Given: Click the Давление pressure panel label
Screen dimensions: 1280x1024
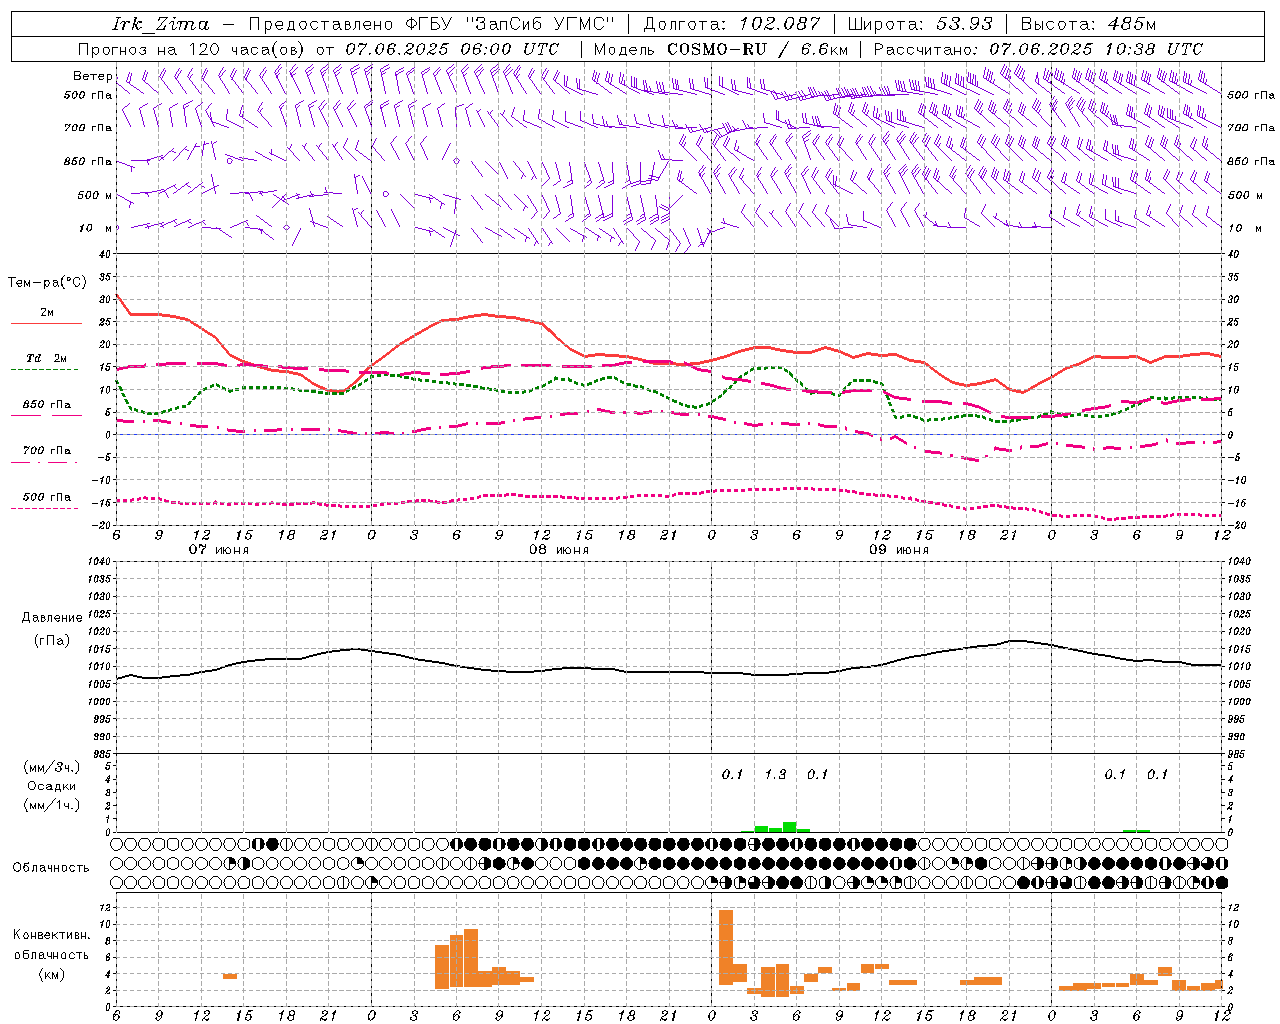Looking at the screenshot, I should [x=52, y=618].
